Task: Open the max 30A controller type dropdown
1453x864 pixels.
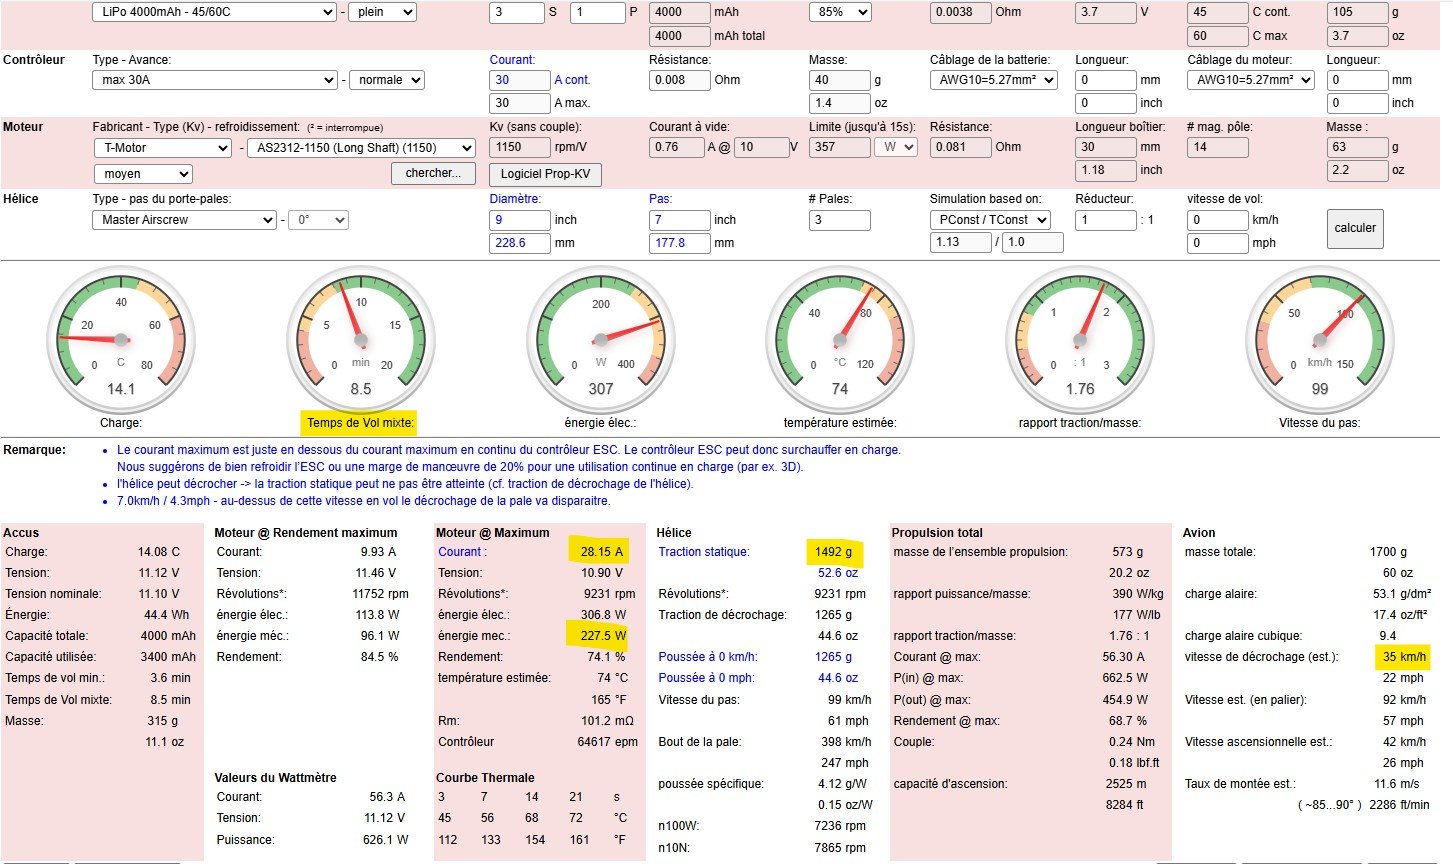Action: tap(215, 80)
